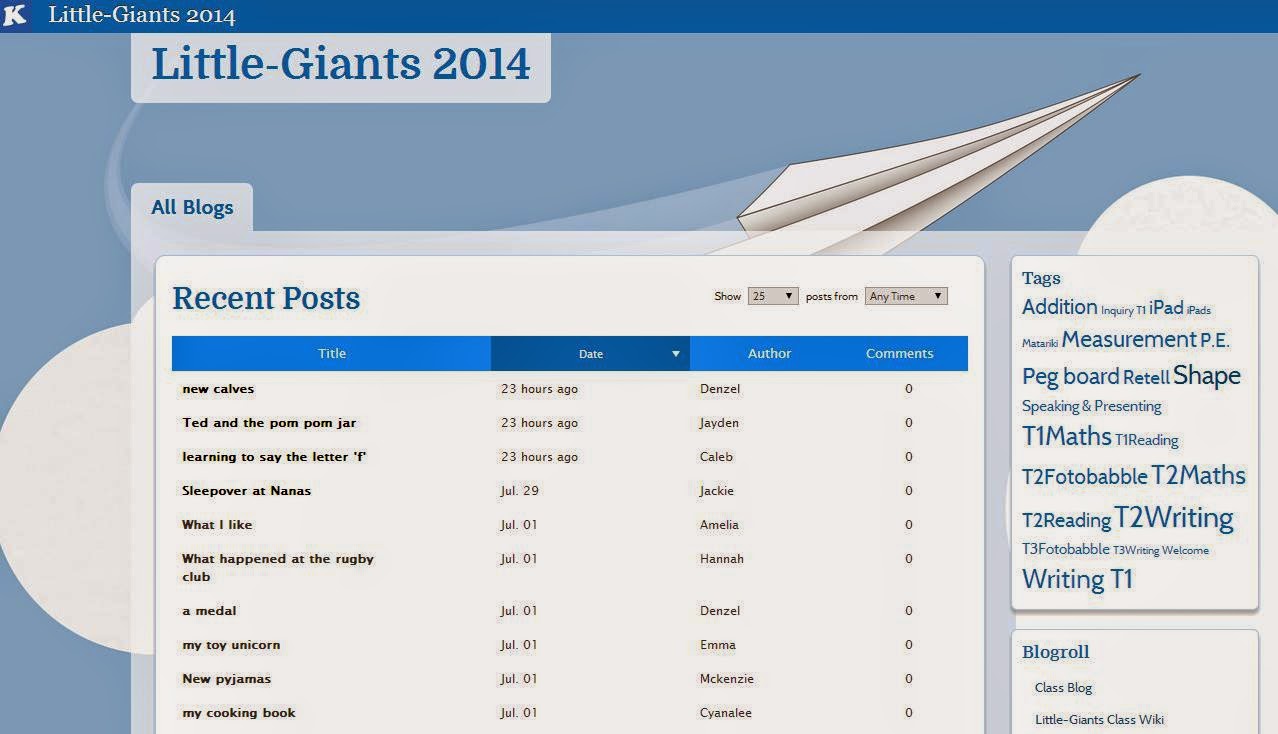Viewport: 1278px width, 734px height.
Task: Switch to the All Blogs tab
Action: [192, 207]
